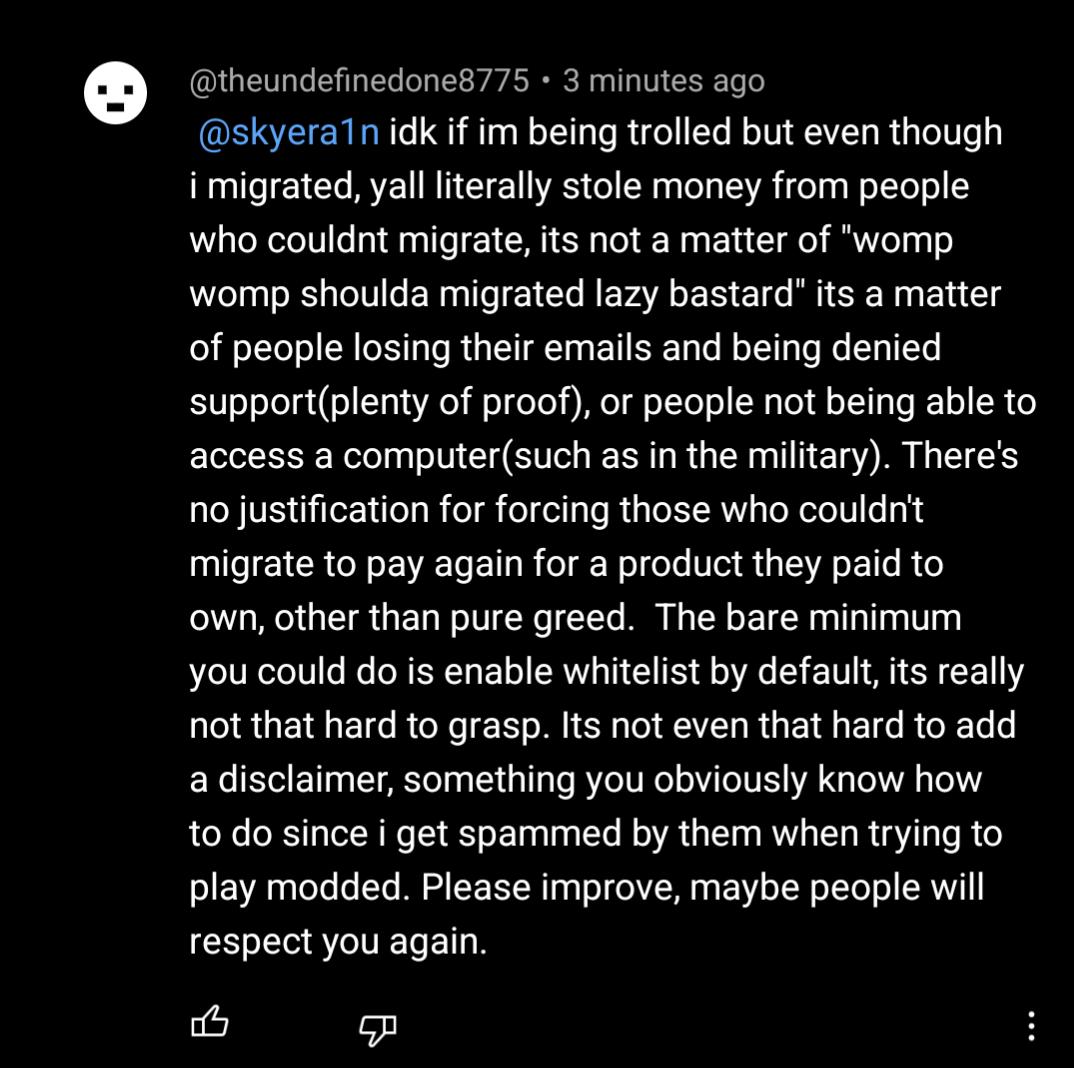
Task: Like the comment with thumbs up
Action: pos(210,1023)
